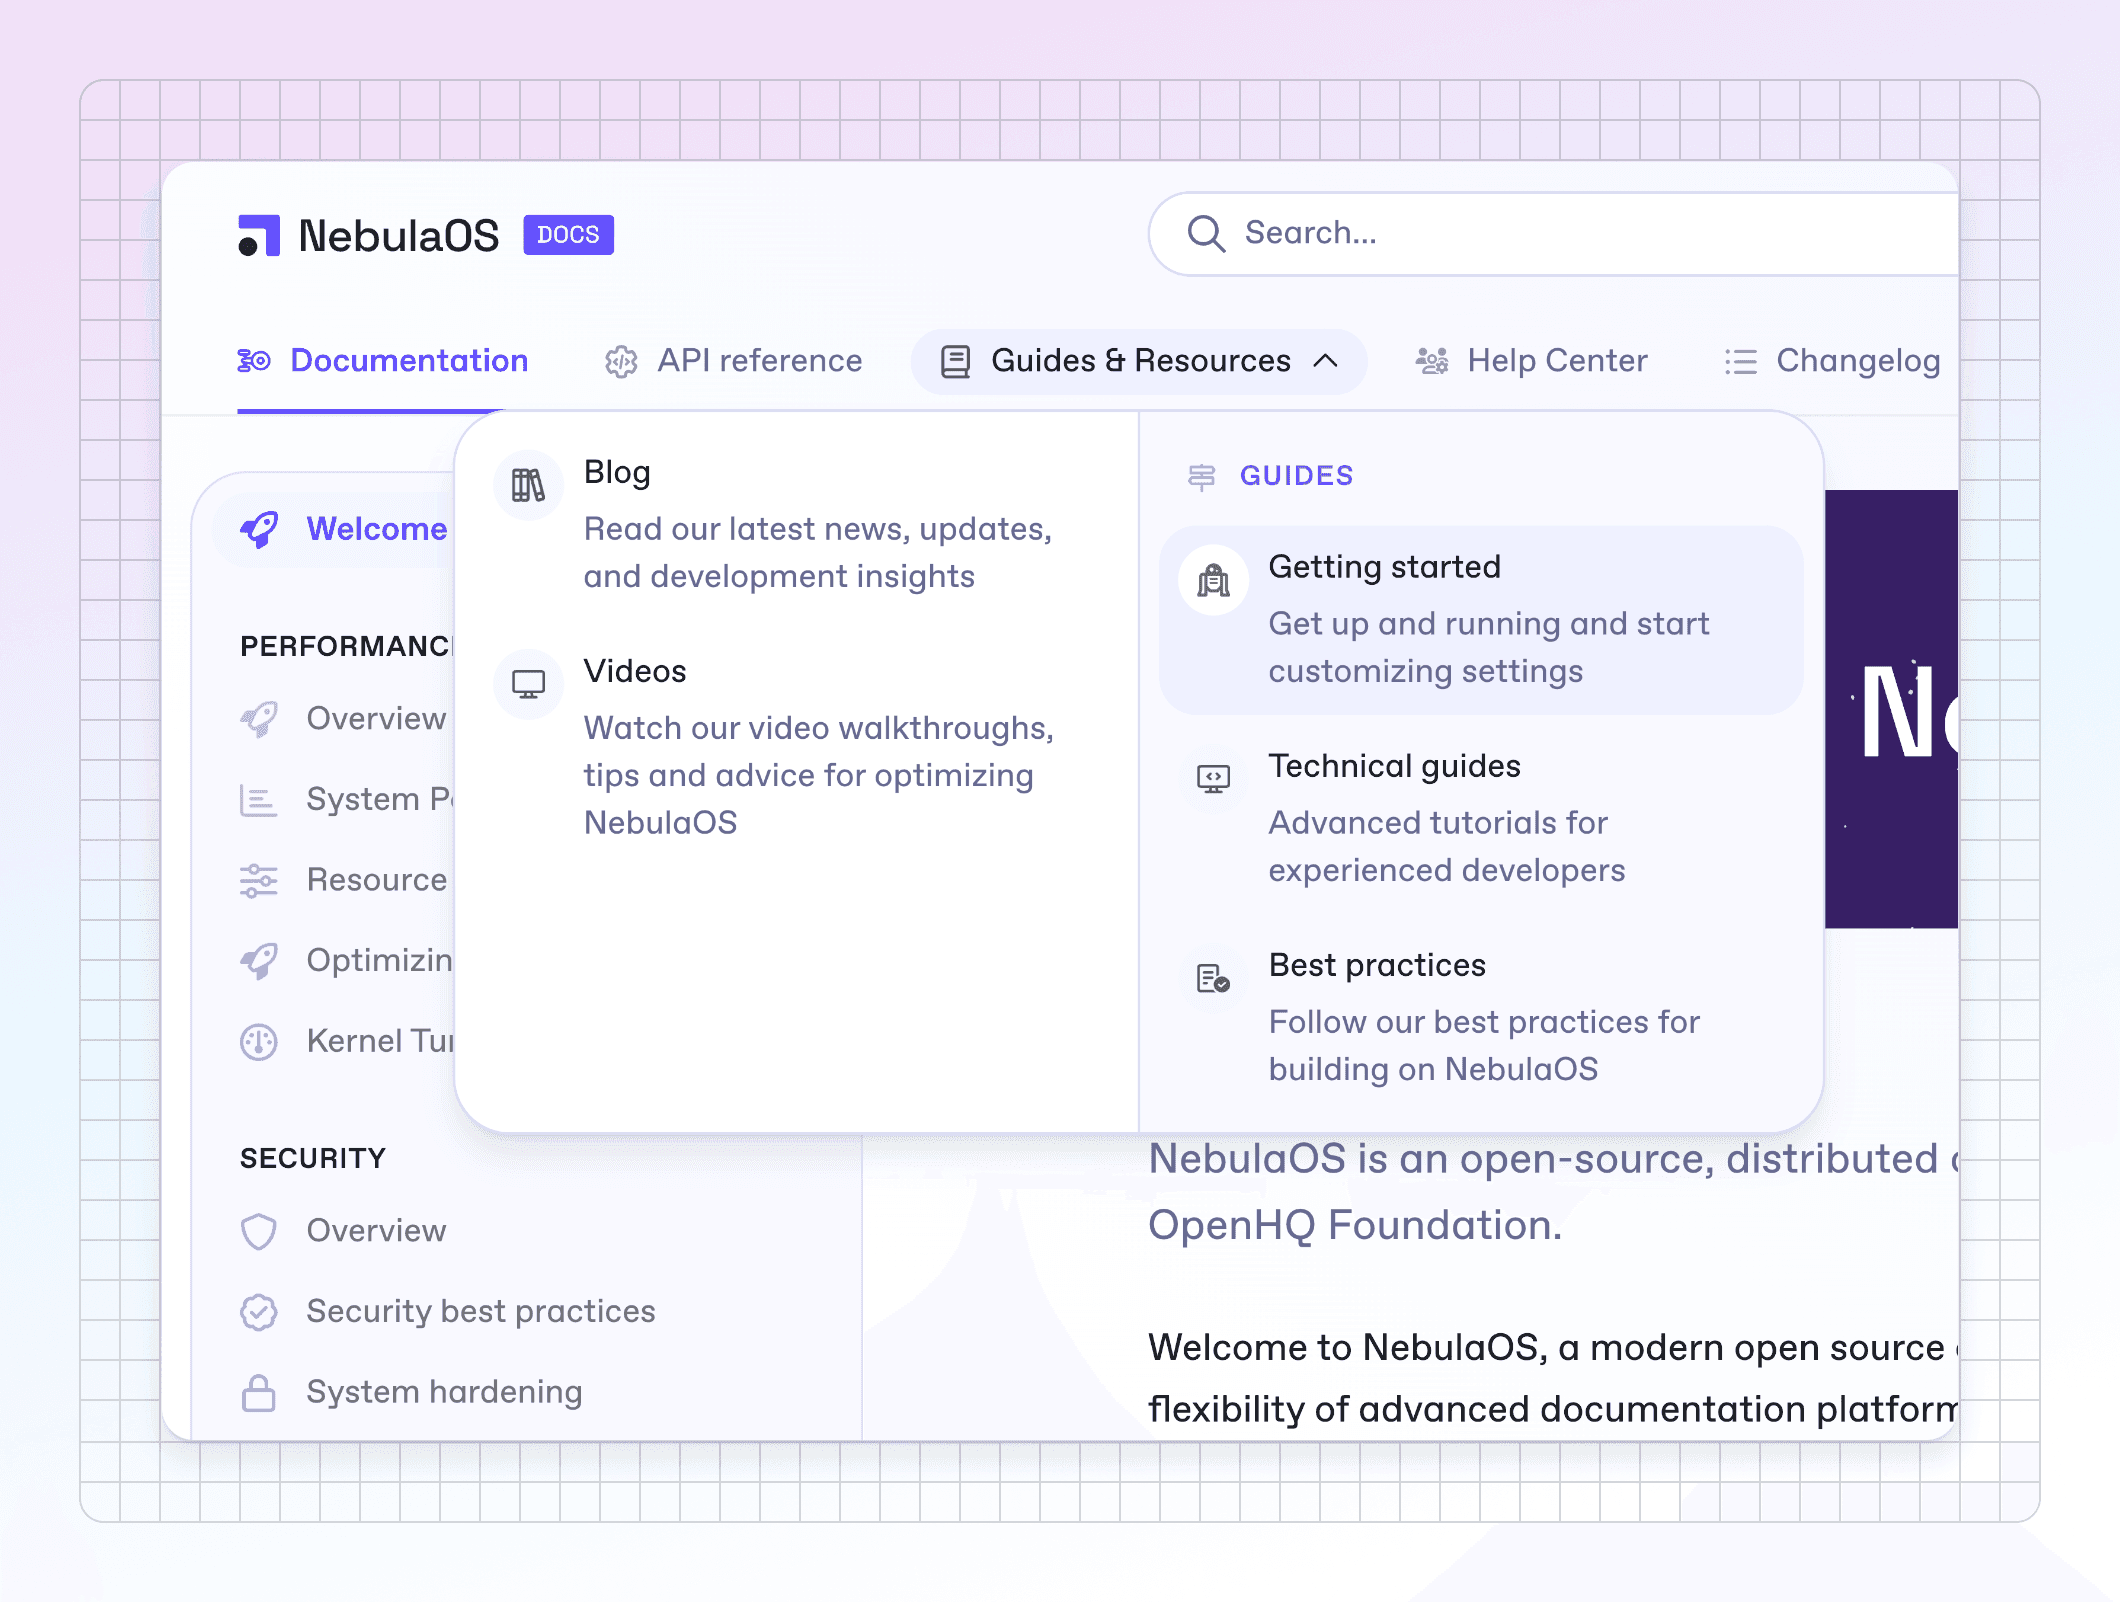Image resolution: width=2120 pixels, height=1602 pixels.
Task: Click the Security Overview shield icon
Action: click(259, 1232)
